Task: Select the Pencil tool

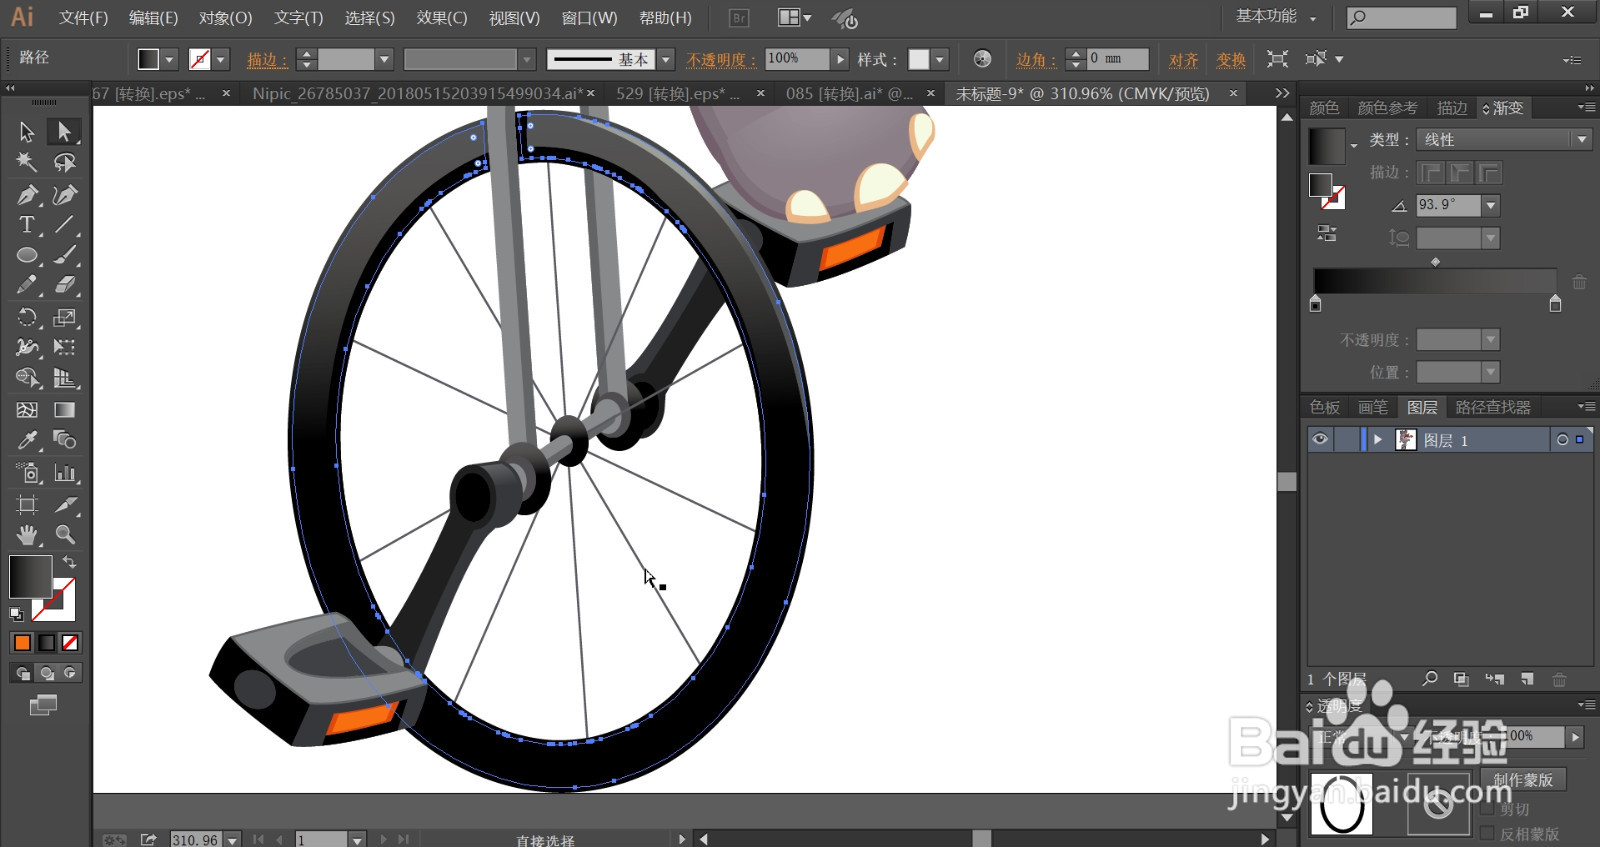Action: (x=27, y=285)
